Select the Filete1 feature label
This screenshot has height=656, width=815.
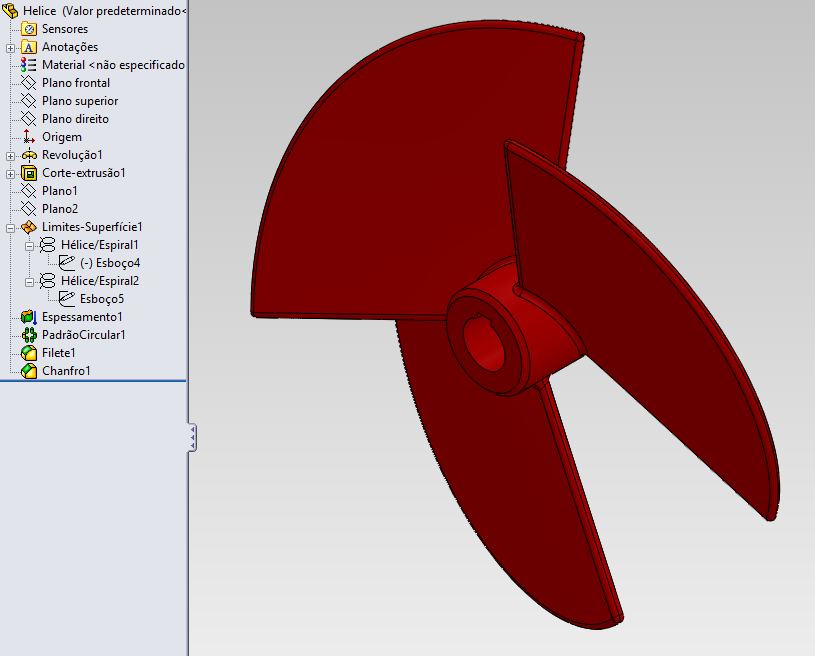(59, 353)
